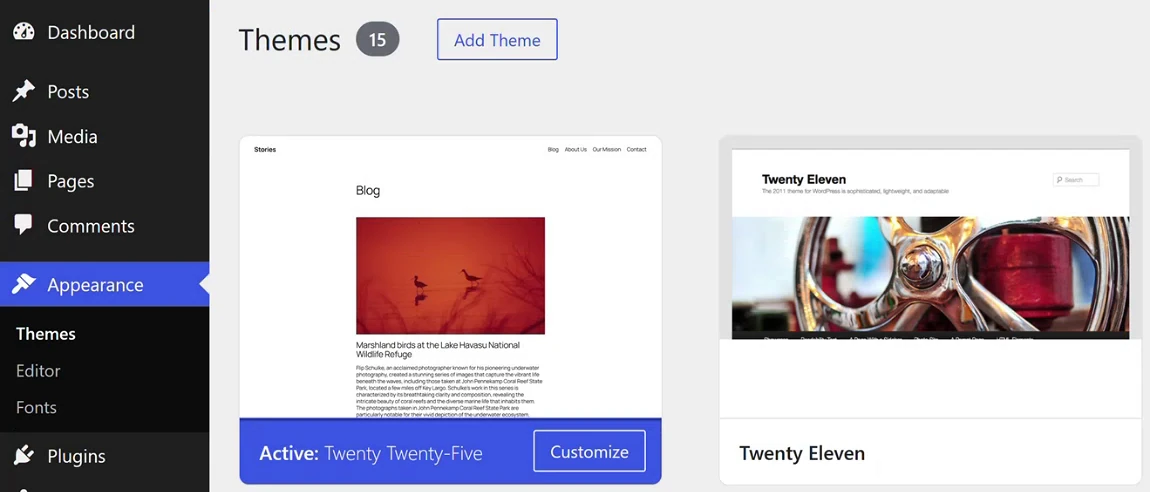This screenshot has height=492, width=1150.
Task: Open the Pages menu item
Action: [104, 181]
